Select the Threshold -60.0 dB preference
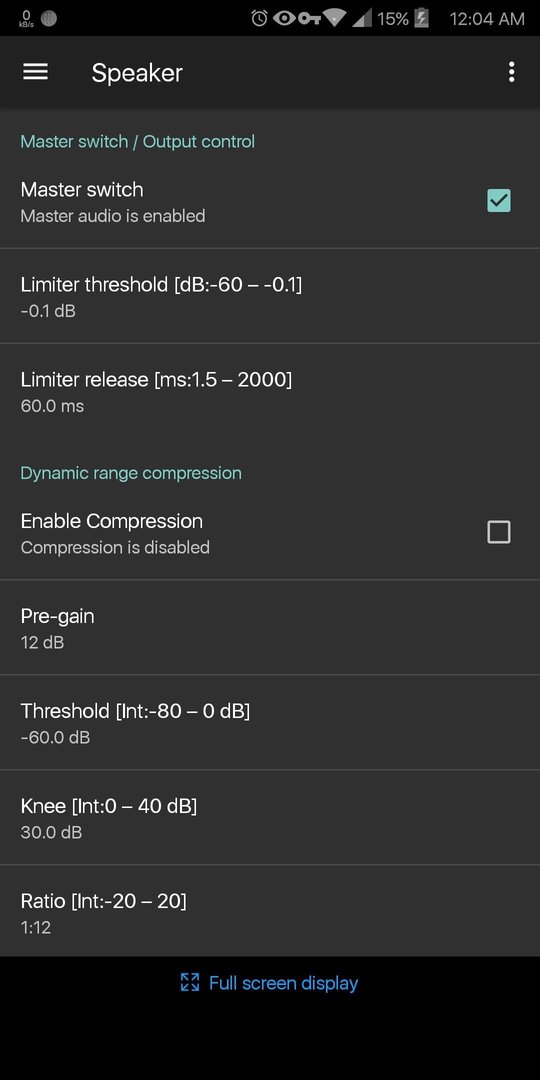The height and width of the screenshot is (1080, 540). tap(270, 723)
